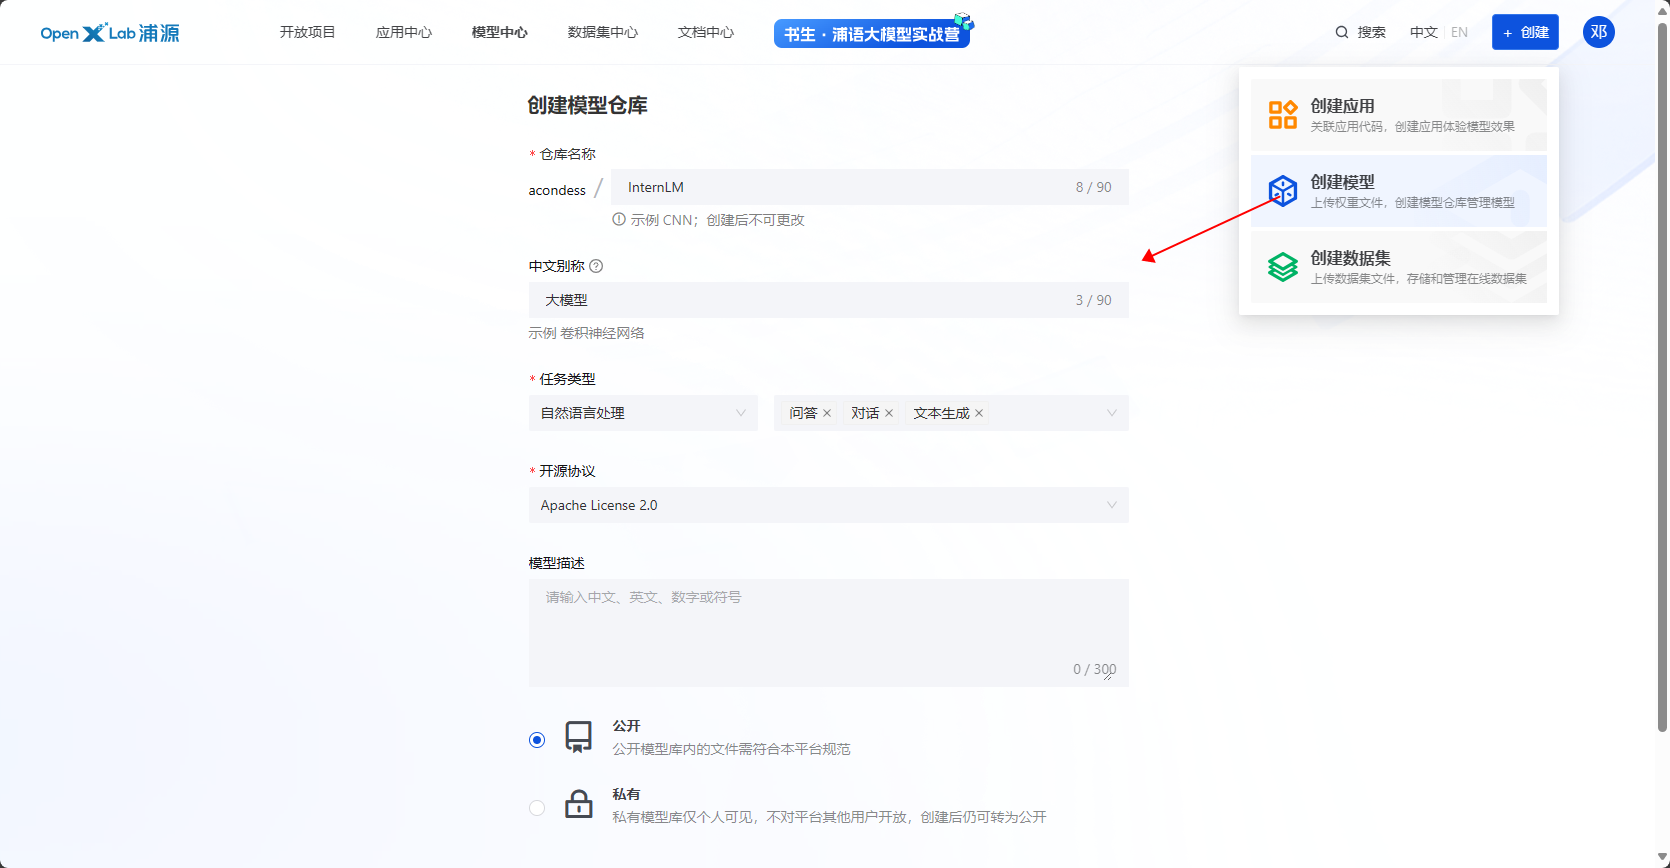Screen dimensions: 1670x868
Task: Click the repository name field InternLM
Action: click(870, 187)
